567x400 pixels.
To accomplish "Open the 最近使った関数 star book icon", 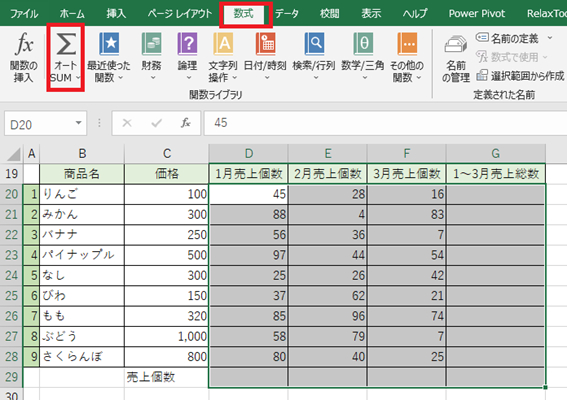I will click(x=109, y=43).
